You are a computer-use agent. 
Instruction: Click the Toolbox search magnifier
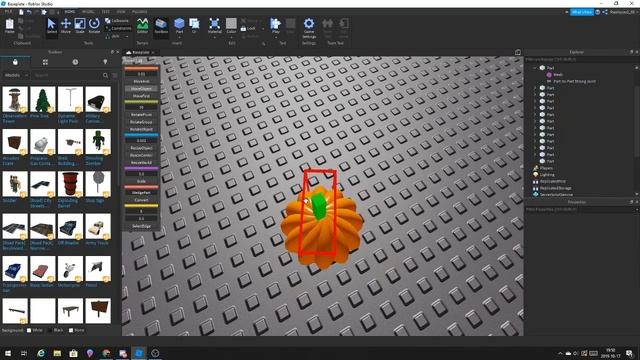coord(106,75)
